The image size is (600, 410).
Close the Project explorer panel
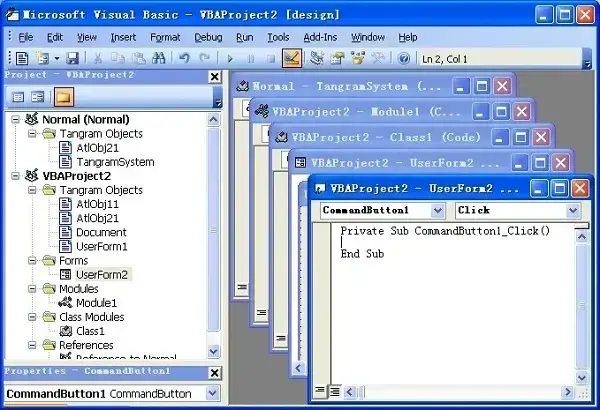[x=215, y=77]
